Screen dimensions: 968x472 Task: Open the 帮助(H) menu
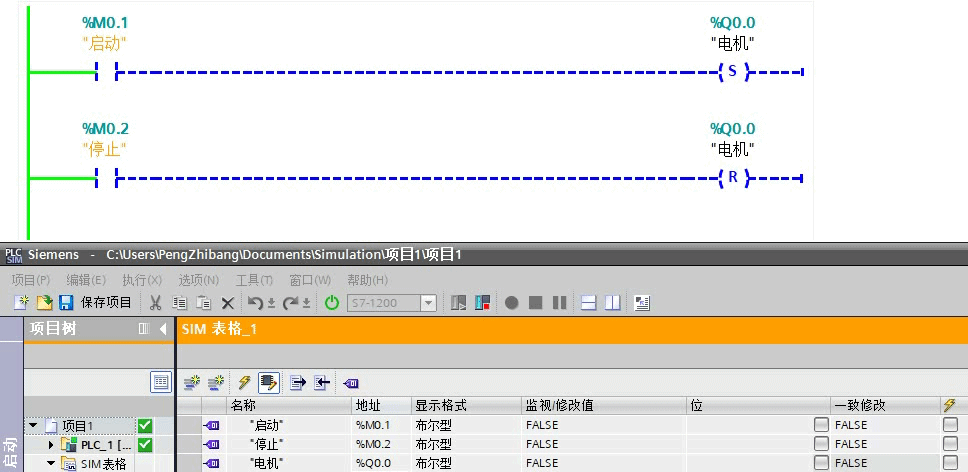(368, 280)
